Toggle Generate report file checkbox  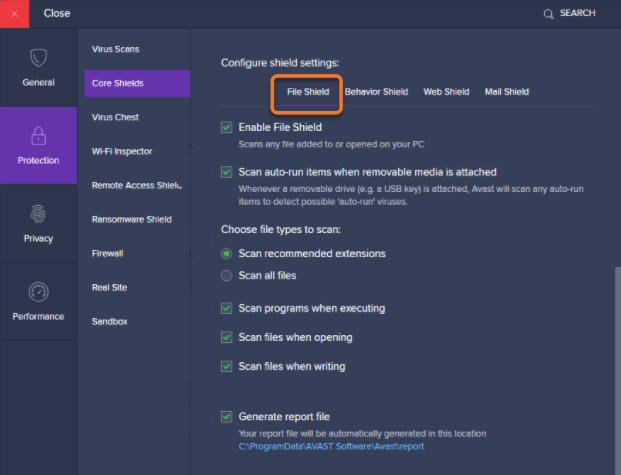pos(227,417)
